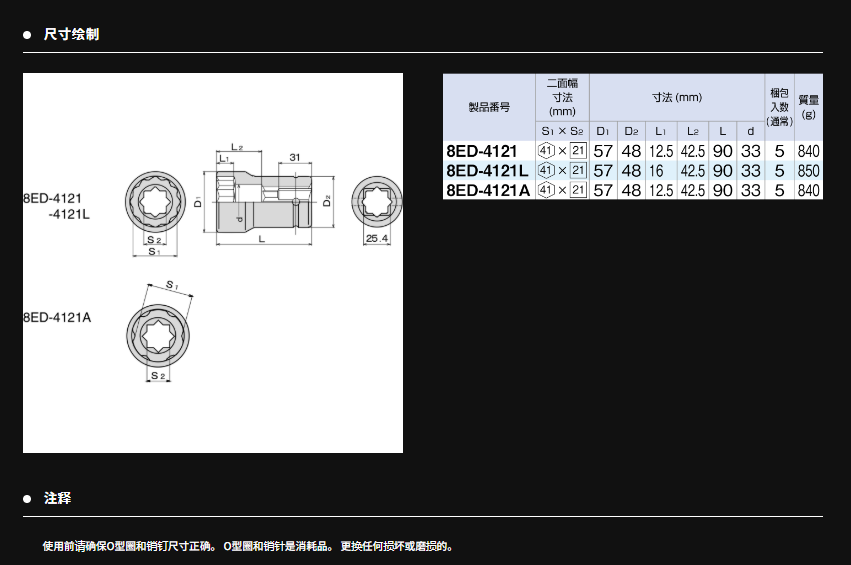This screenshot has height=565, width=851.
Task: Click the bullet beside the 尺寸绘制 heading
Action: click(x=28, y=35)
